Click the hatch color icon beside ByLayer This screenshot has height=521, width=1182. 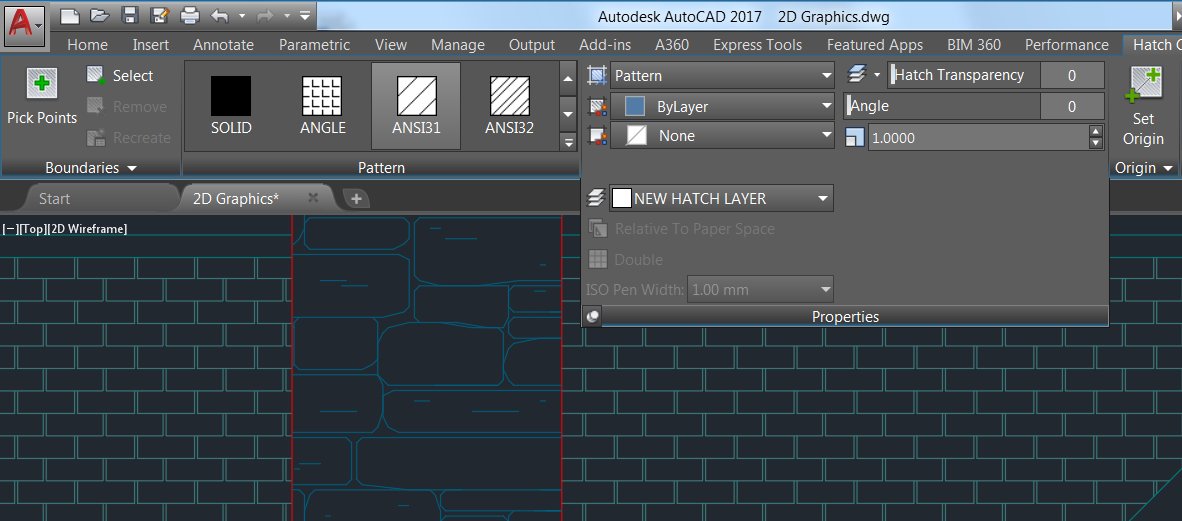click(597, 106)
